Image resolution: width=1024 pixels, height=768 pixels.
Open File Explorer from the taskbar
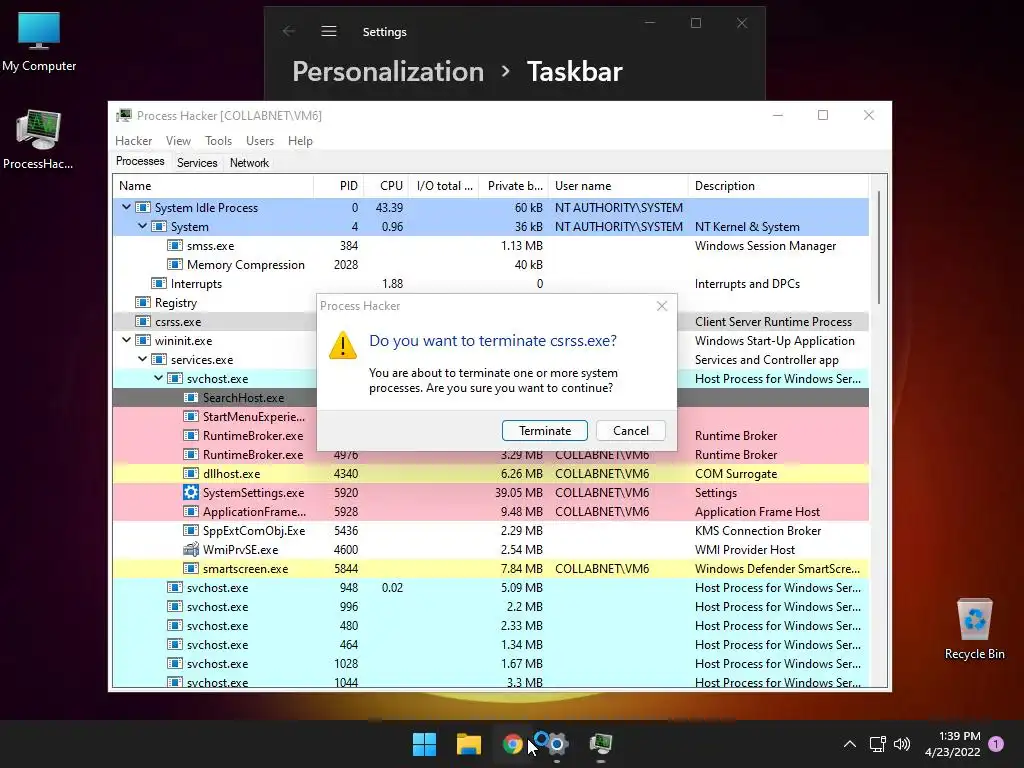469,744
